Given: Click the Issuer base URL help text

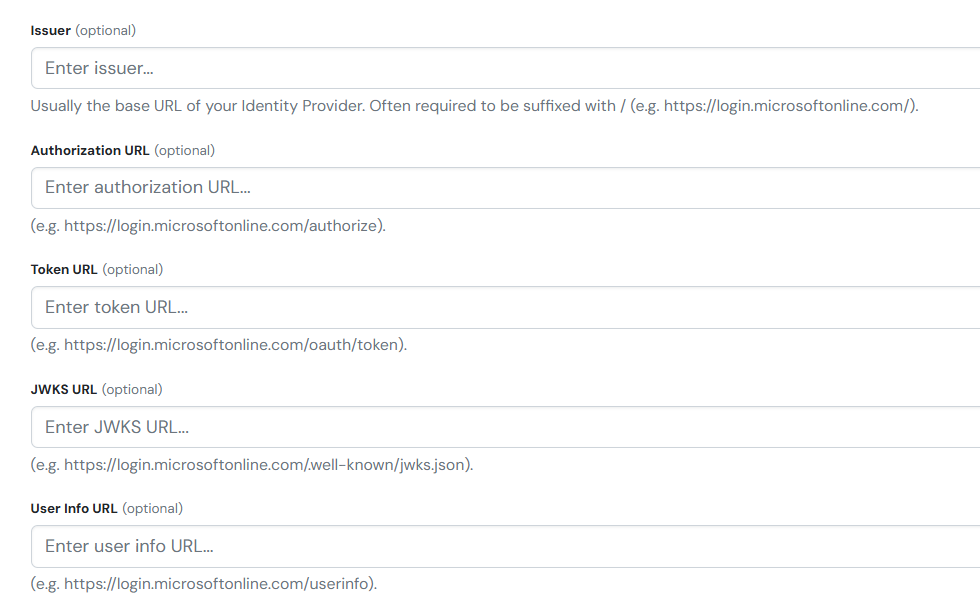Looking at the screenshot, I should [x=474, y=106].
